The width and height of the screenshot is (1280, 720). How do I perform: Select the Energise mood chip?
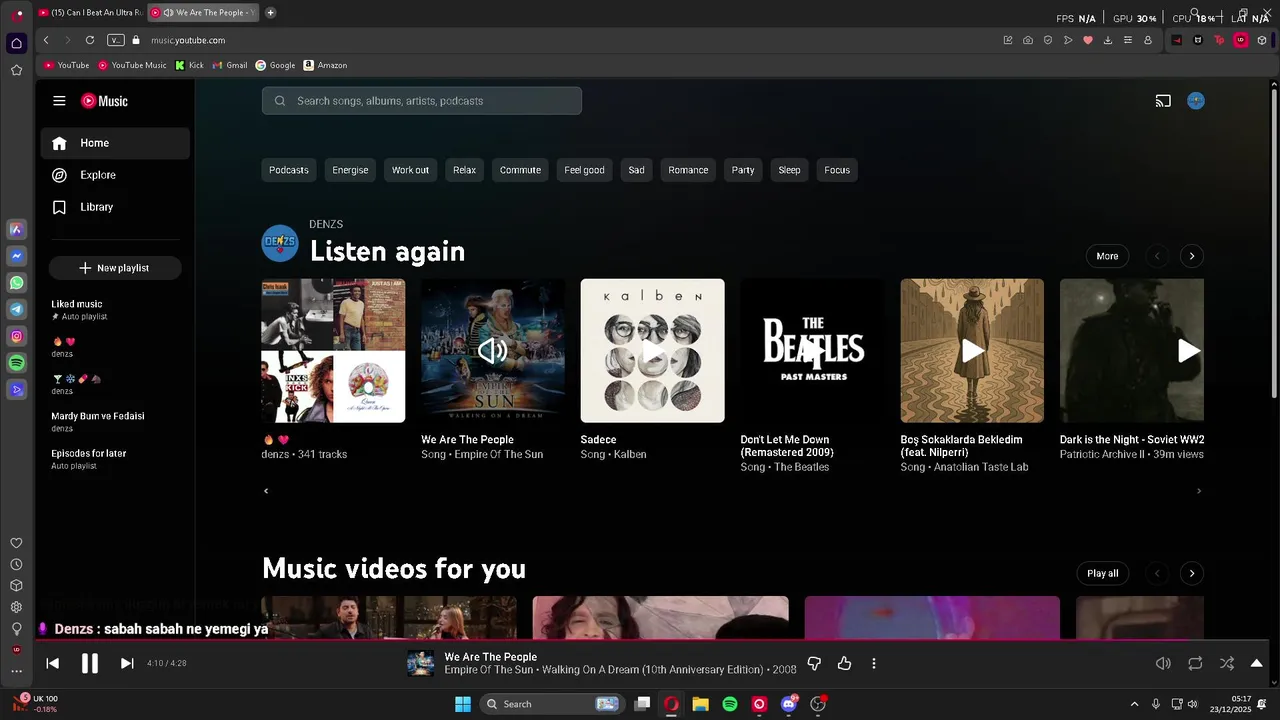click(x=350, y=170)
